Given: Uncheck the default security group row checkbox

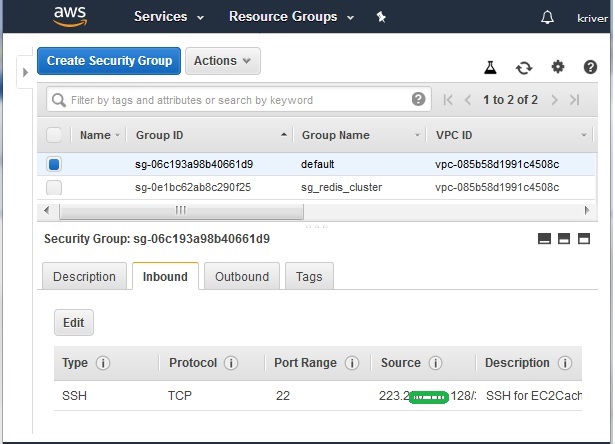Looking at the screenshot, I should 54,164.
